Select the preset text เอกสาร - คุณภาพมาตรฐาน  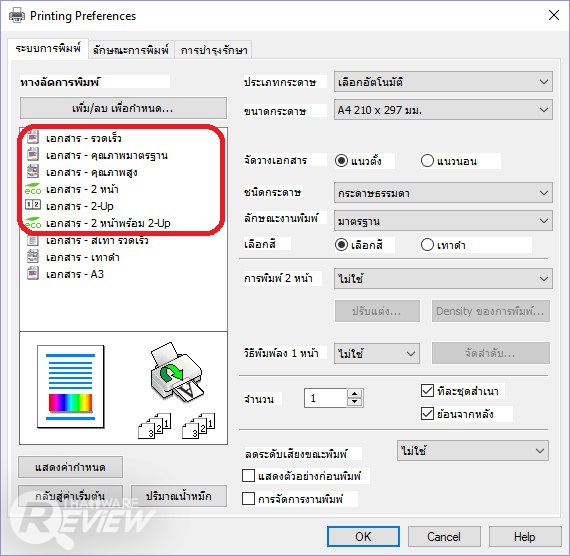click(x=107, y=155)
